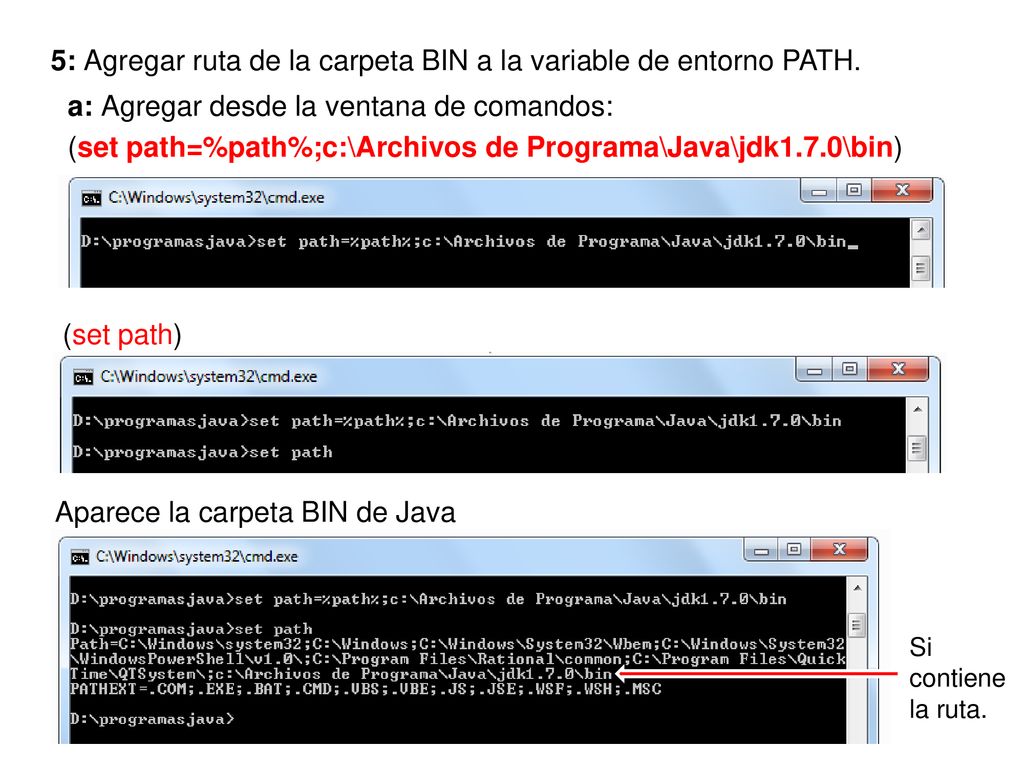
Task: Close the top cmd.exe window
Action: (903, 190)
